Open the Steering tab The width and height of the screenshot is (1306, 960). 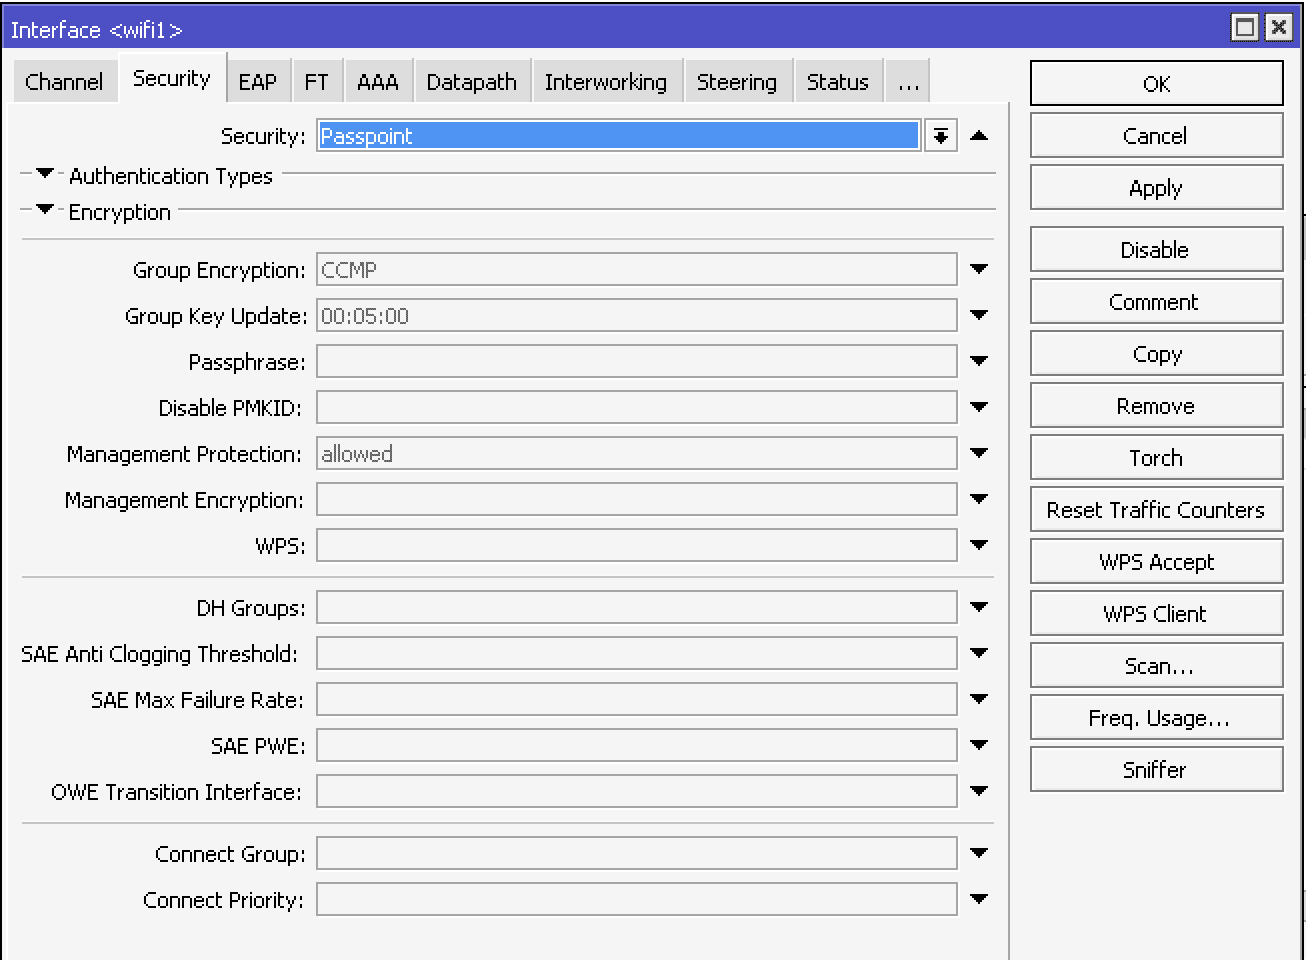(x=737, y=82)
